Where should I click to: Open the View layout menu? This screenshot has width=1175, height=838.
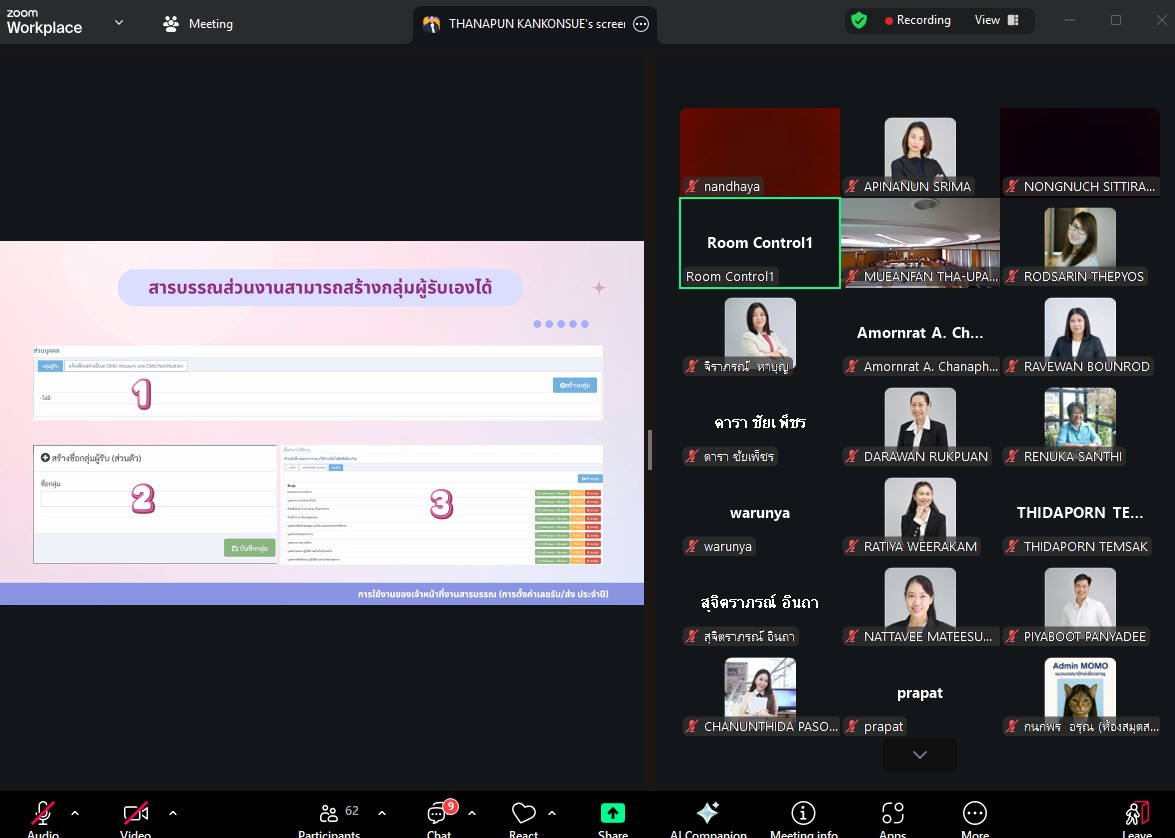(x=997, y=20)
